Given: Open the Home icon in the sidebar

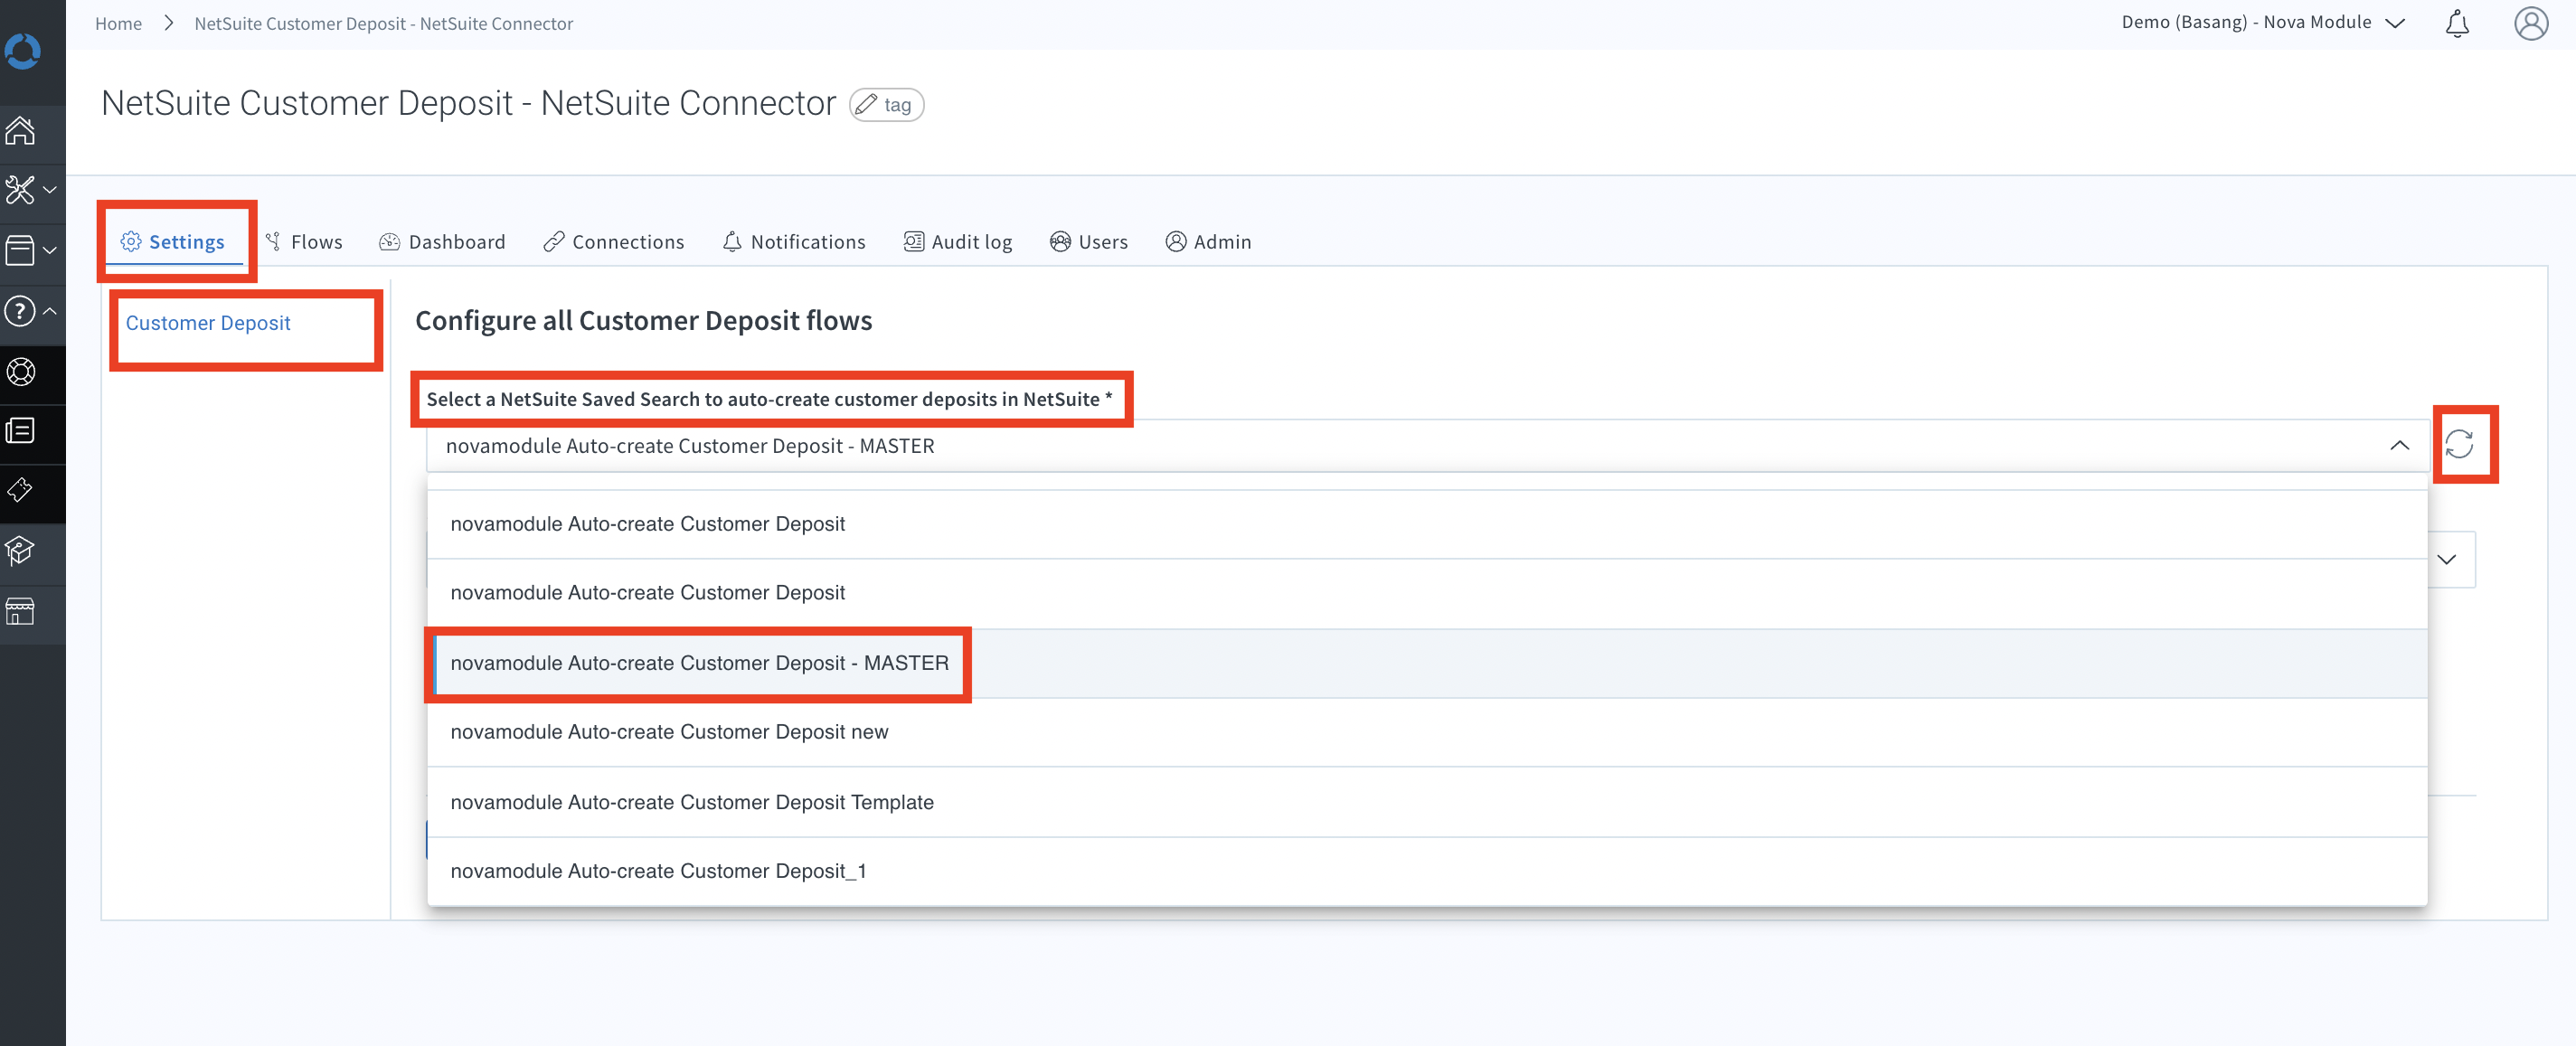Looking at the screenshot, I should [20, 130].
